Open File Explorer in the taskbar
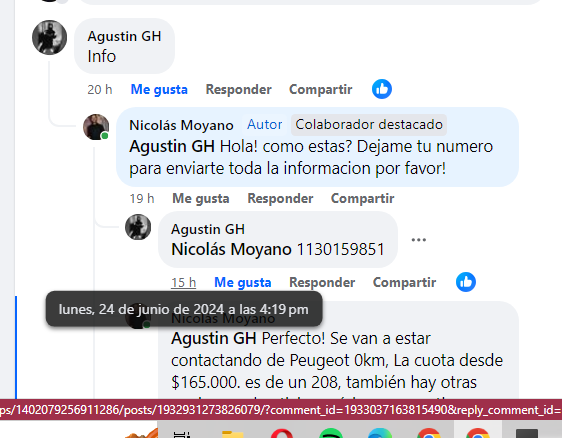Image resolution: width=562 pixels, height=438 pixels. (x=233, y=434)
